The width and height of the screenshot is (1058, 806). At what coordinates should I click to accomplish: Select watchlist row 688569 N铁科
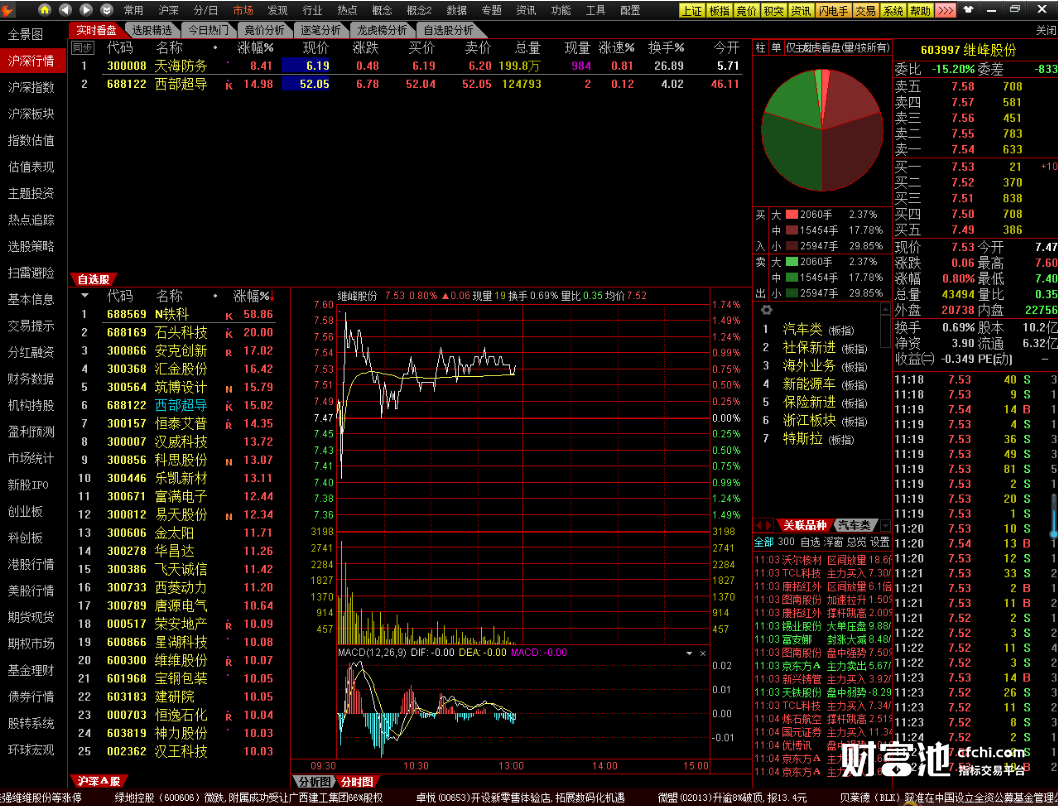click(179, 314)
